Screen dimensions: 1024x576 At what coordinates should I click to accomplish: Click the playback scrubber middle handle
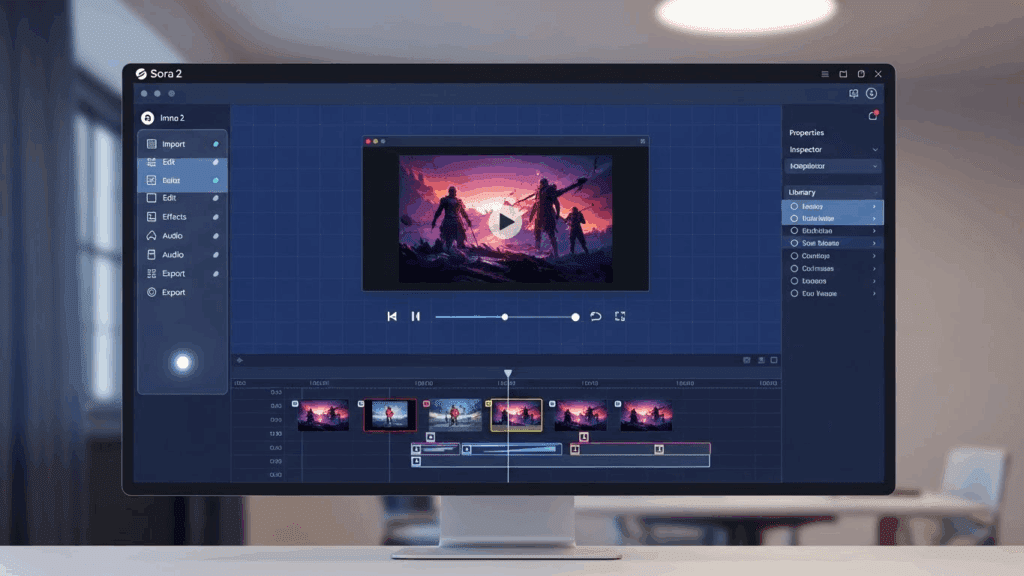point(505,317)
